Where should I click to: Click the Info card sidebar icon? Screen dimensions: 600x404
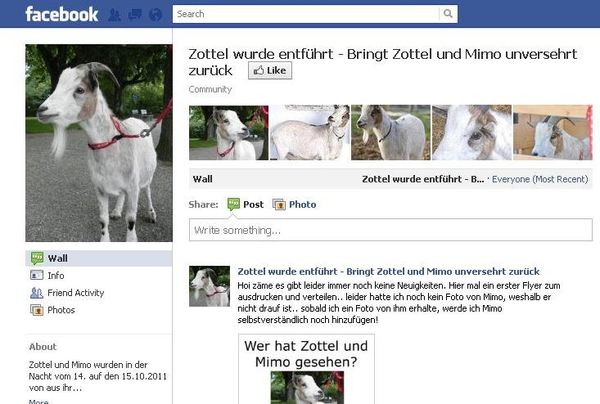(36, 275)
